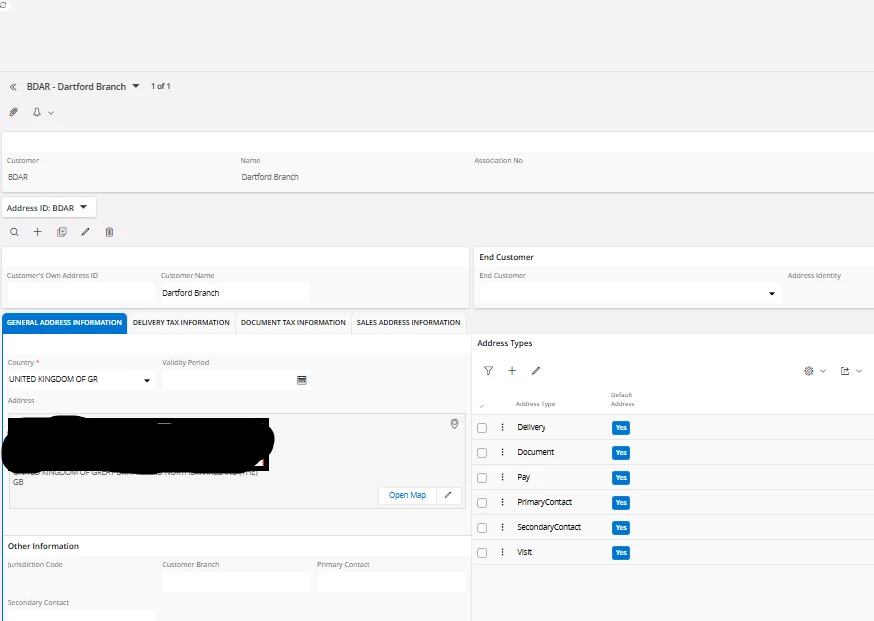This screenshot has height=621, width=874.
Task: Select the Delivery address type text
Action: point(531,427)
